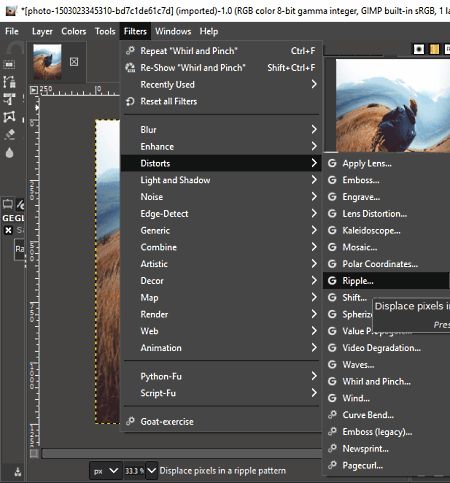This screenshot has width=450, height=483.
Task: Open the File menu
Action: 12,31
